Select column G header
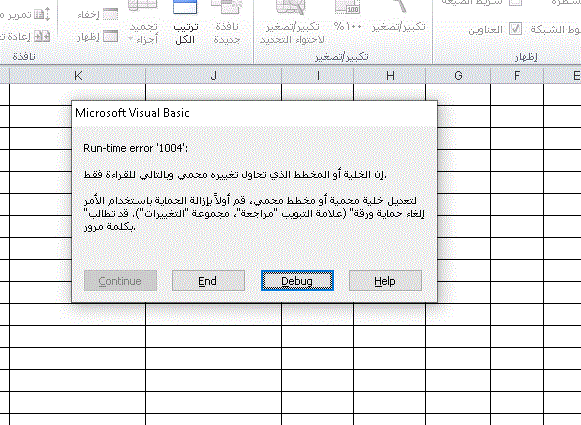Image resolution: width=581 pixels, height=425 pixels. (x=458, y=76)
